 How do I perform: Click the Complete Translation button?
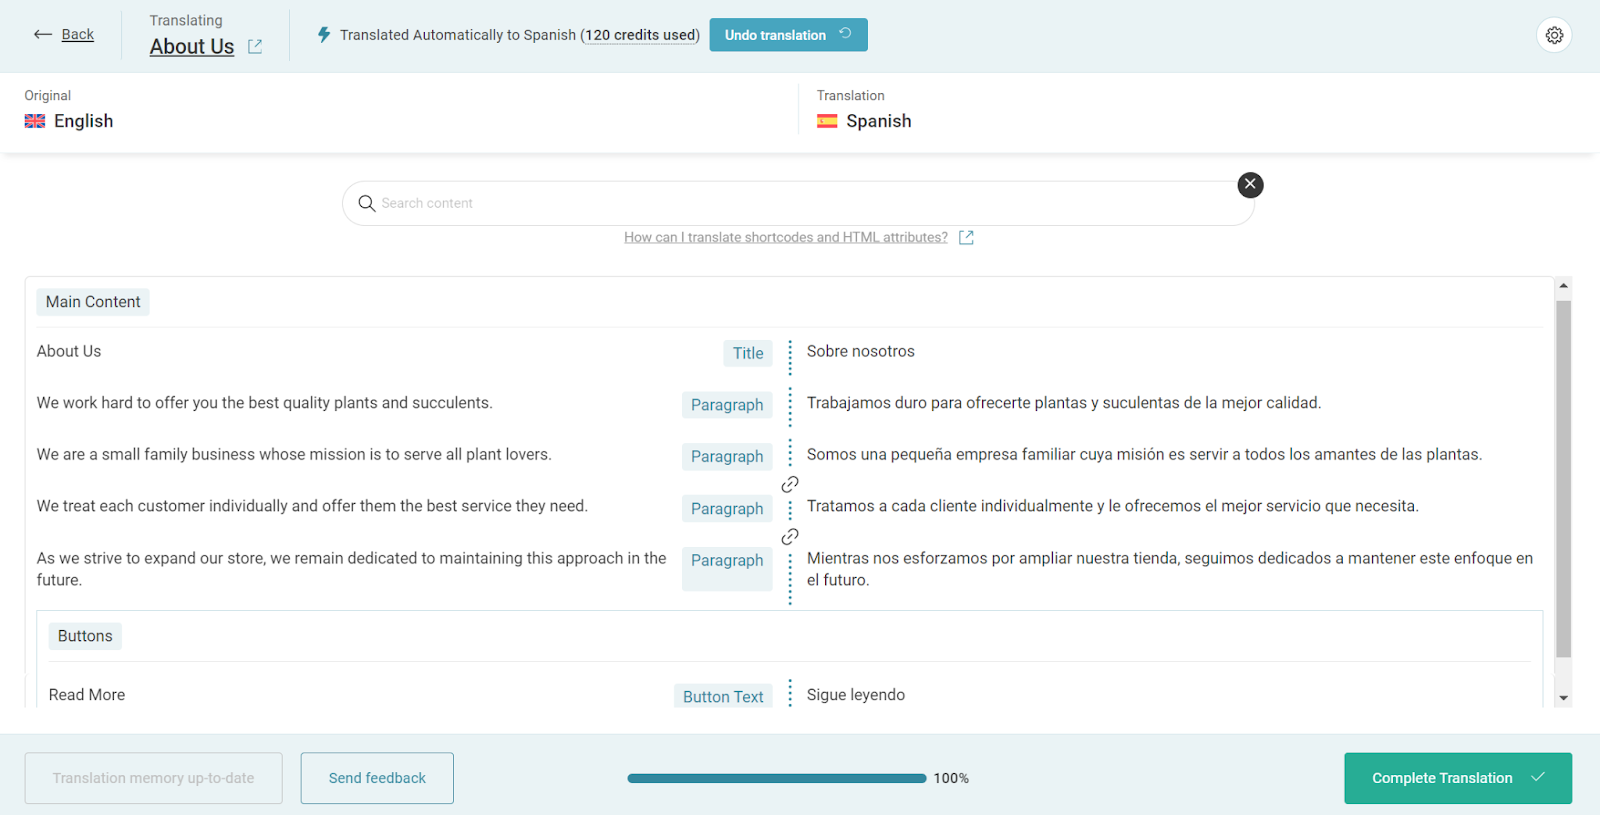(1458, 778)
